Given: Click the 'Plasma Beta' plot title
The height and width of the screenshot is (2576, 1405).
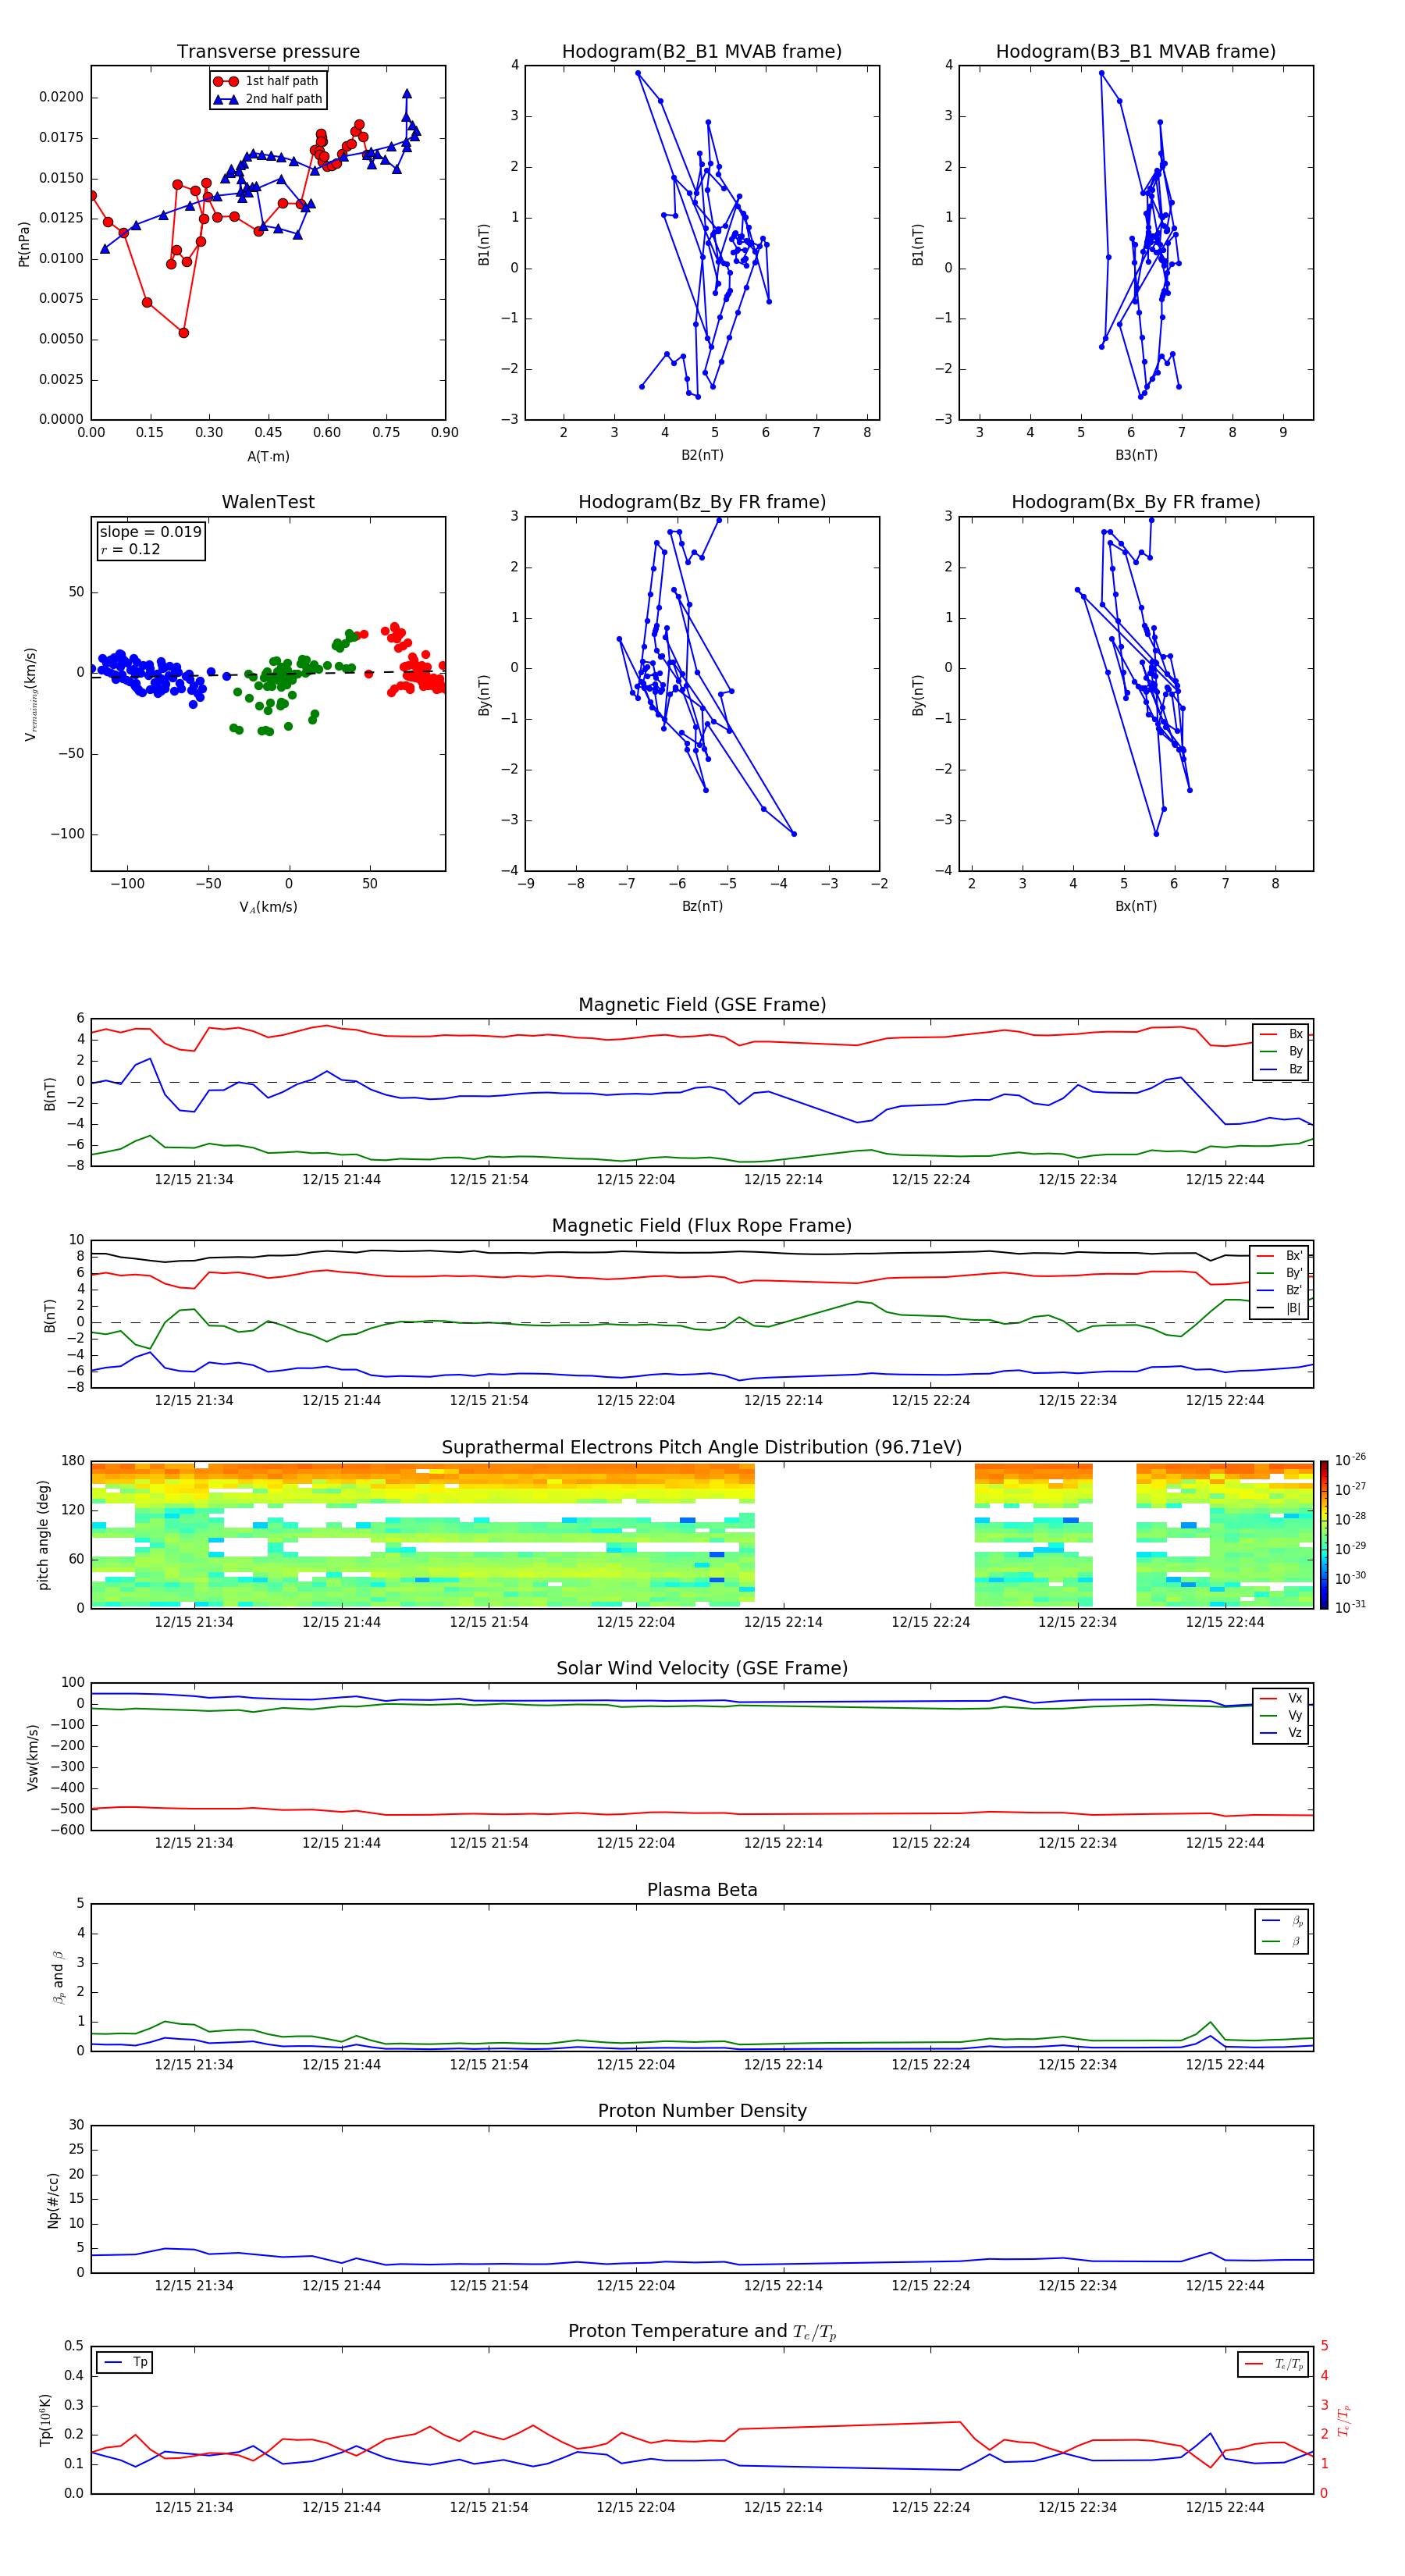Looking at the screenshot, I should pos(702,1891).
